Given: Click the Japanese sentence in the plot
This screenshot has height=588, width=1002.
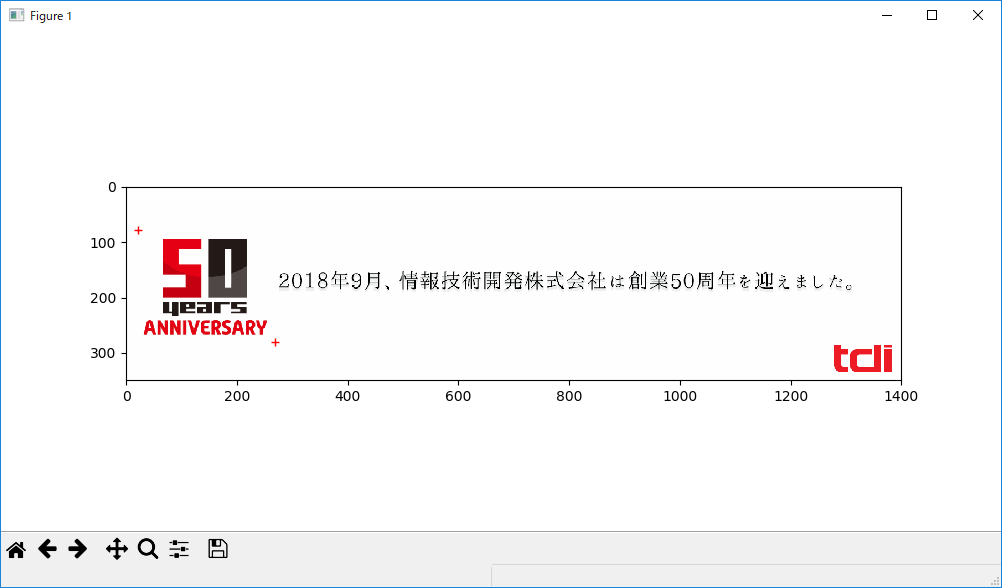Looking at the screenshot, I should 566,281.
